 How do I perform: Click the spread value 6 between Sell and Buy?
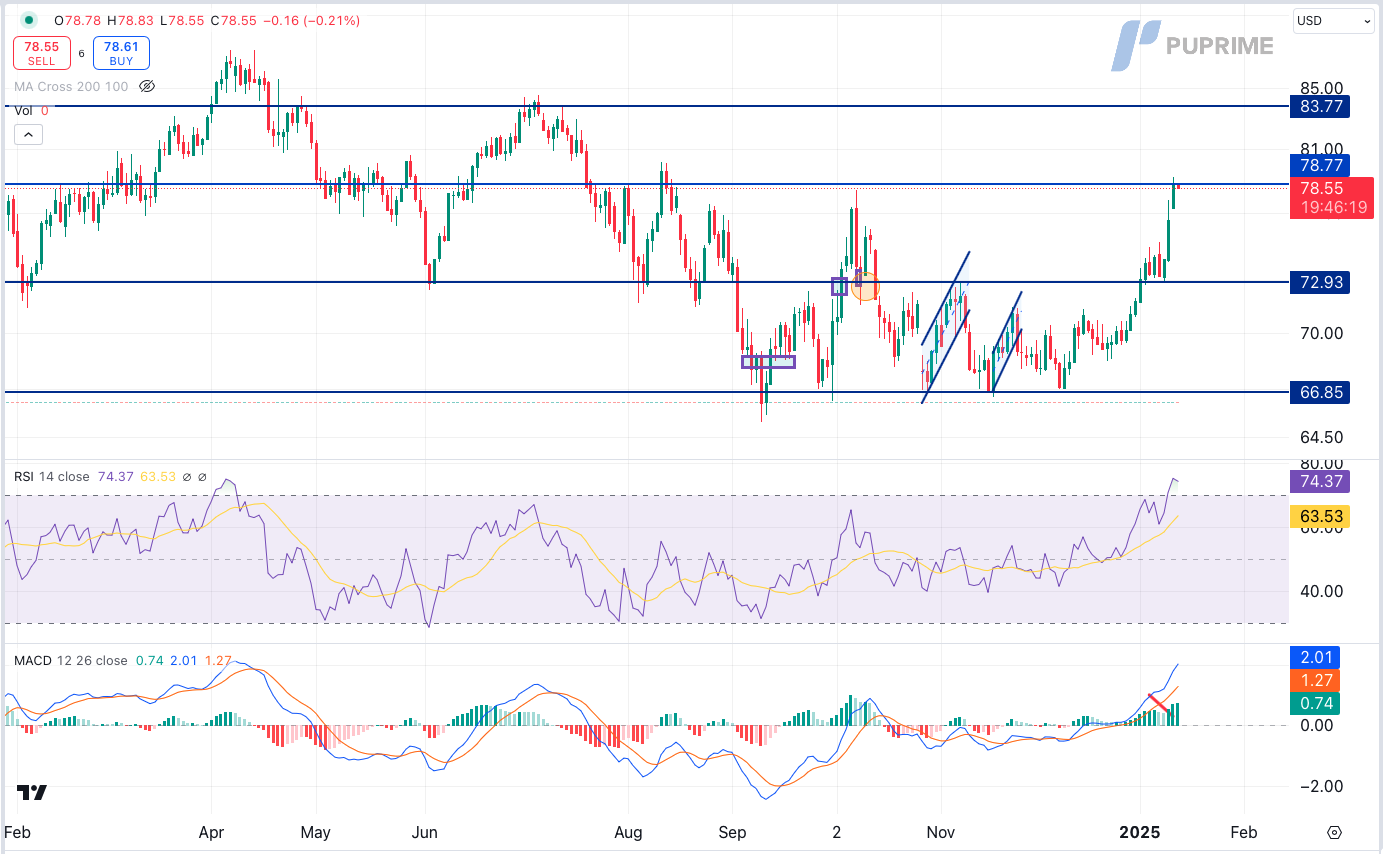point(81,53)
